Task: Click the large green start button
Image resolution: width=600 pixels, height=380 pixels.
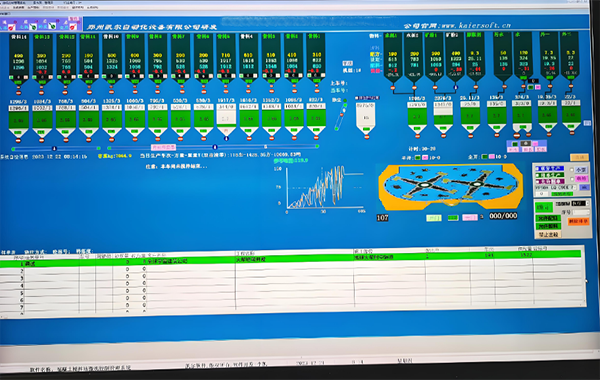Action: click(544, 207)
